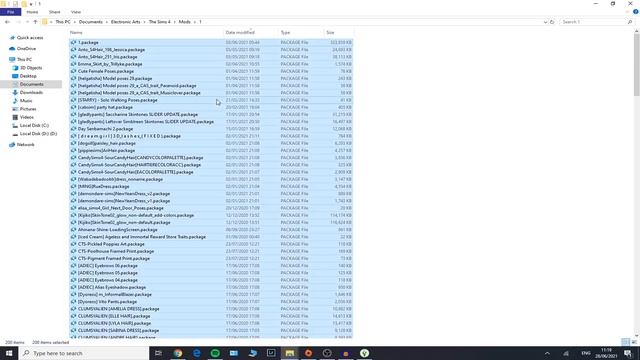
Task: Switch to details view layout icon
Action: pos(625,342)
